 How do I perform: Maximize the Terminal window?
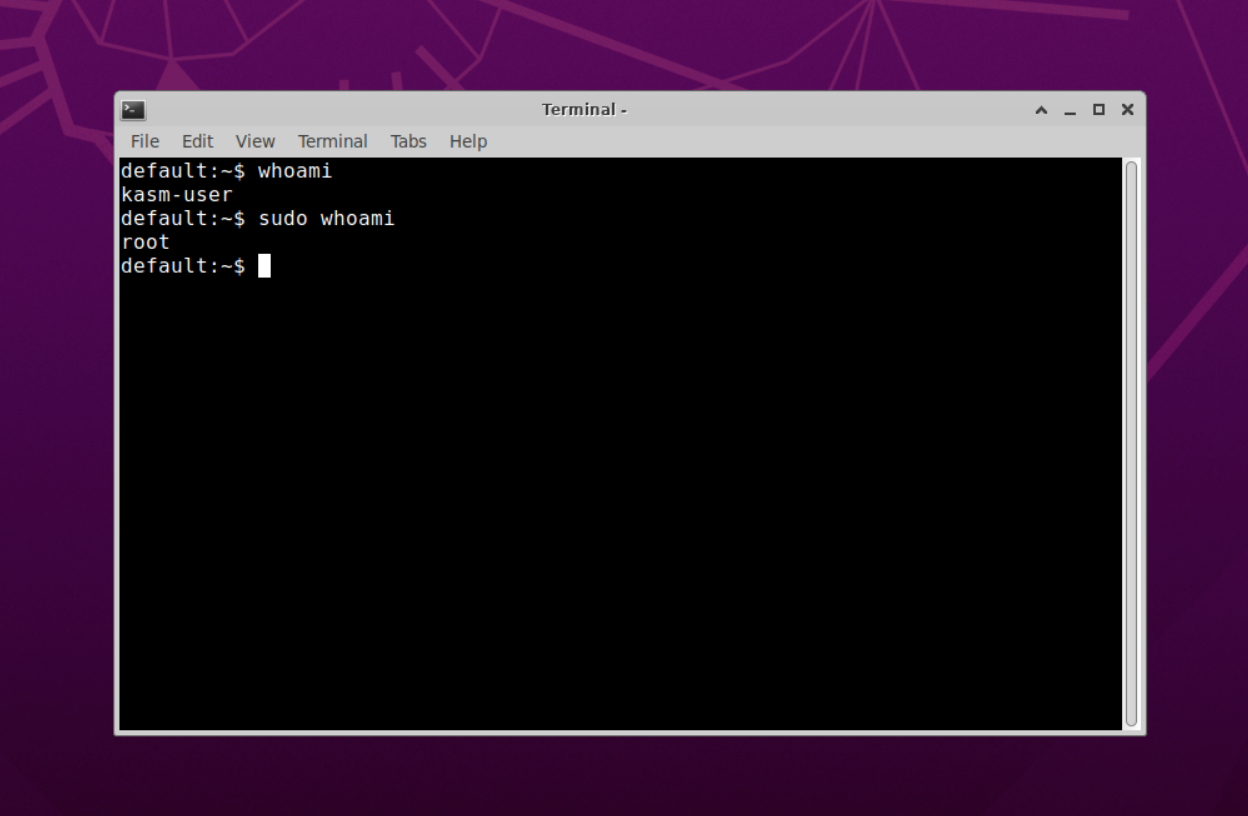1098,110
